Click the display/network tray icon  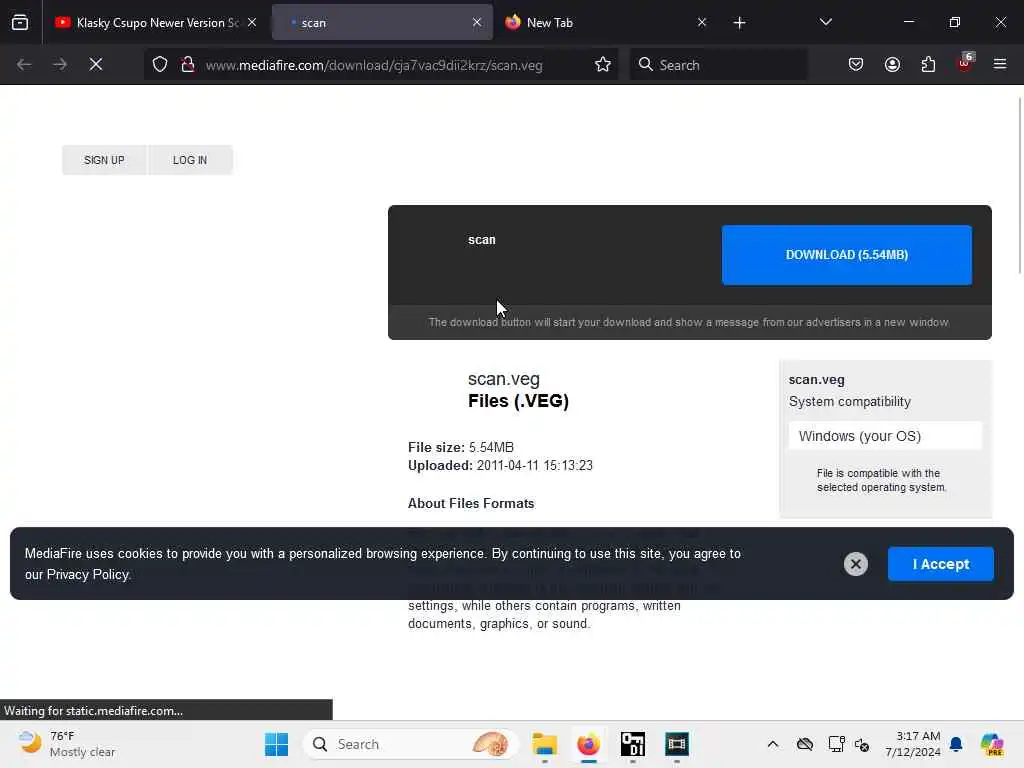(836, 744)
